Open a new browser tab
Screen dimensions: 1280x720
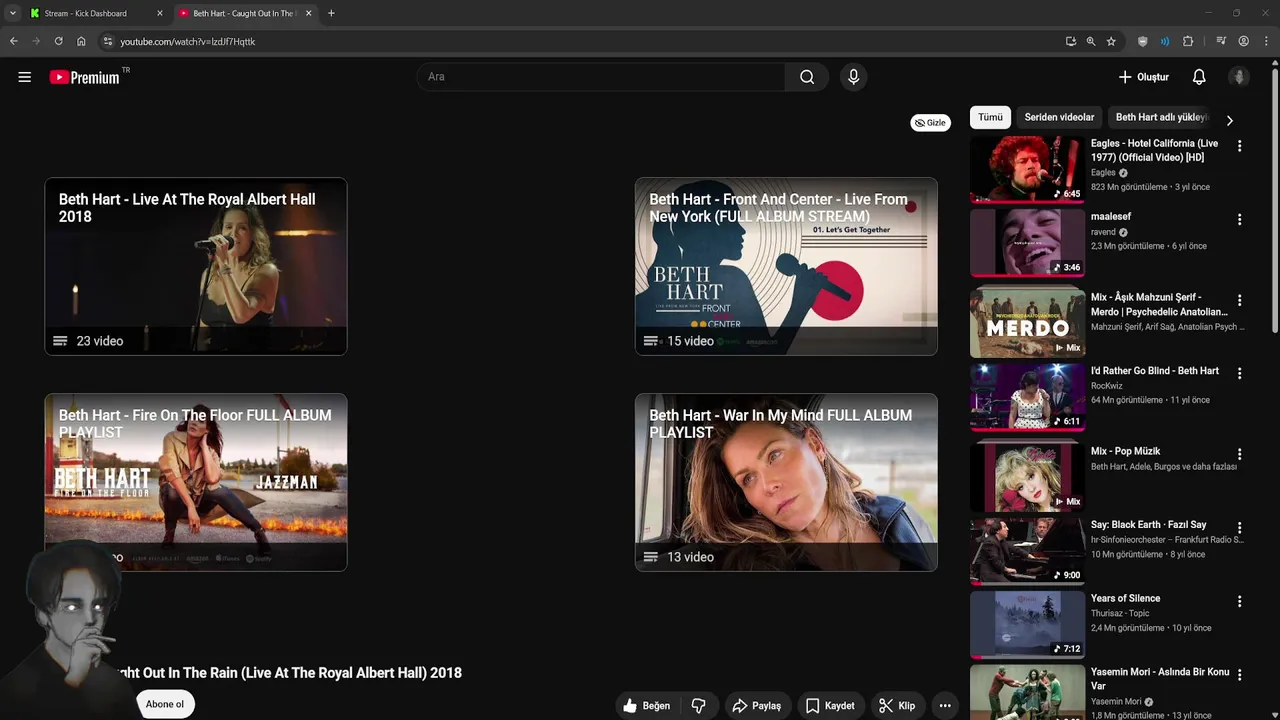tap(331, 13)
